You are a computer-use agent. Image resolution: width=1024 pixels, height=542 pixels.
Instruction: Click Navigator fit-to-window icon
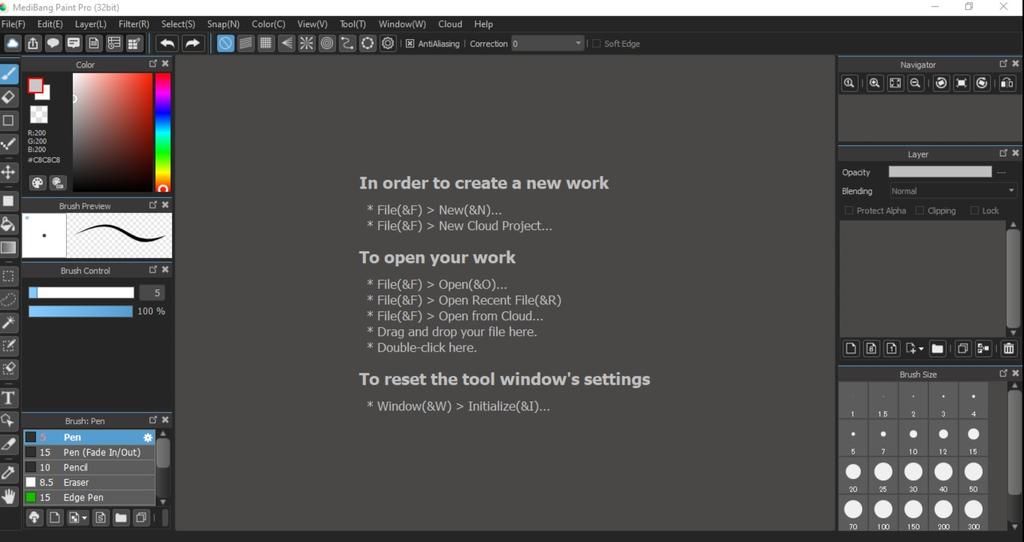(895, 83)
